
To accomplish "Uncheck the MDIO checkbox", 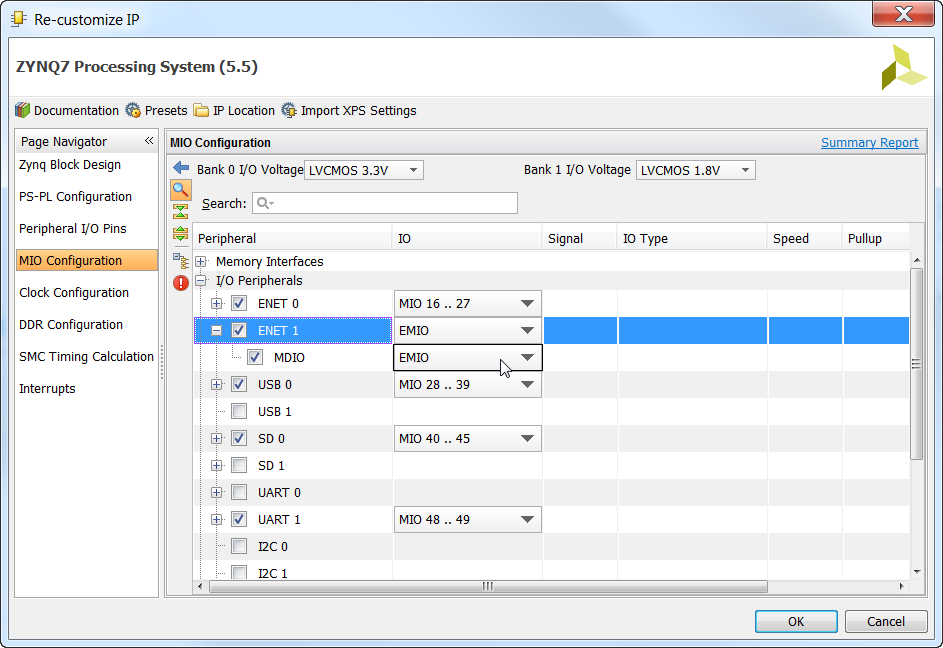I will pyautogui.click(x=254, y=357).
